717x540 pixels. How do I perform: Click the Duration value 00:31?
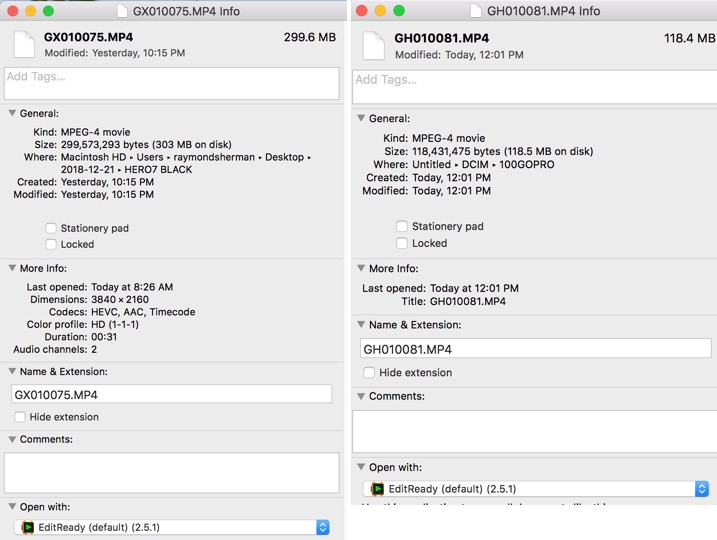click(x=104, y=337)
